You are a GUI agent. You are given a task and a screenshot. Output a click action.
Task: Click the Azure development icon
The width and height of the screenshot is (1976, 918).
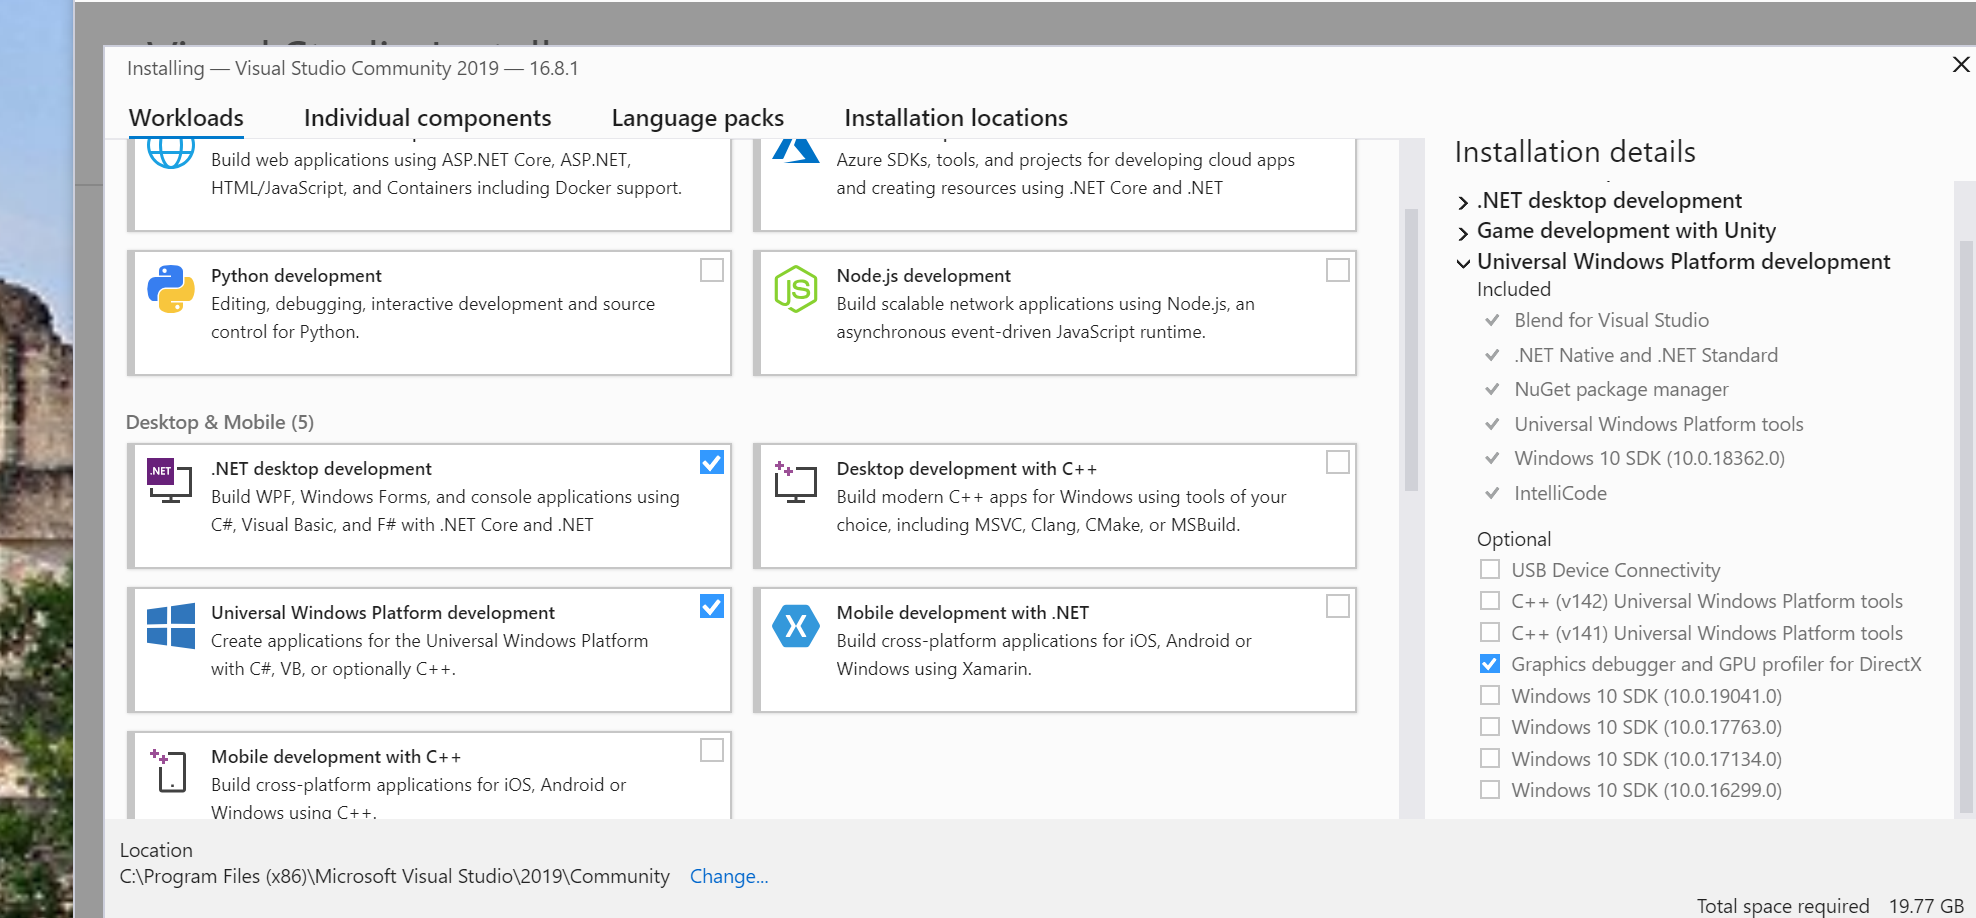pyautogui.click(x=796, y=152)
